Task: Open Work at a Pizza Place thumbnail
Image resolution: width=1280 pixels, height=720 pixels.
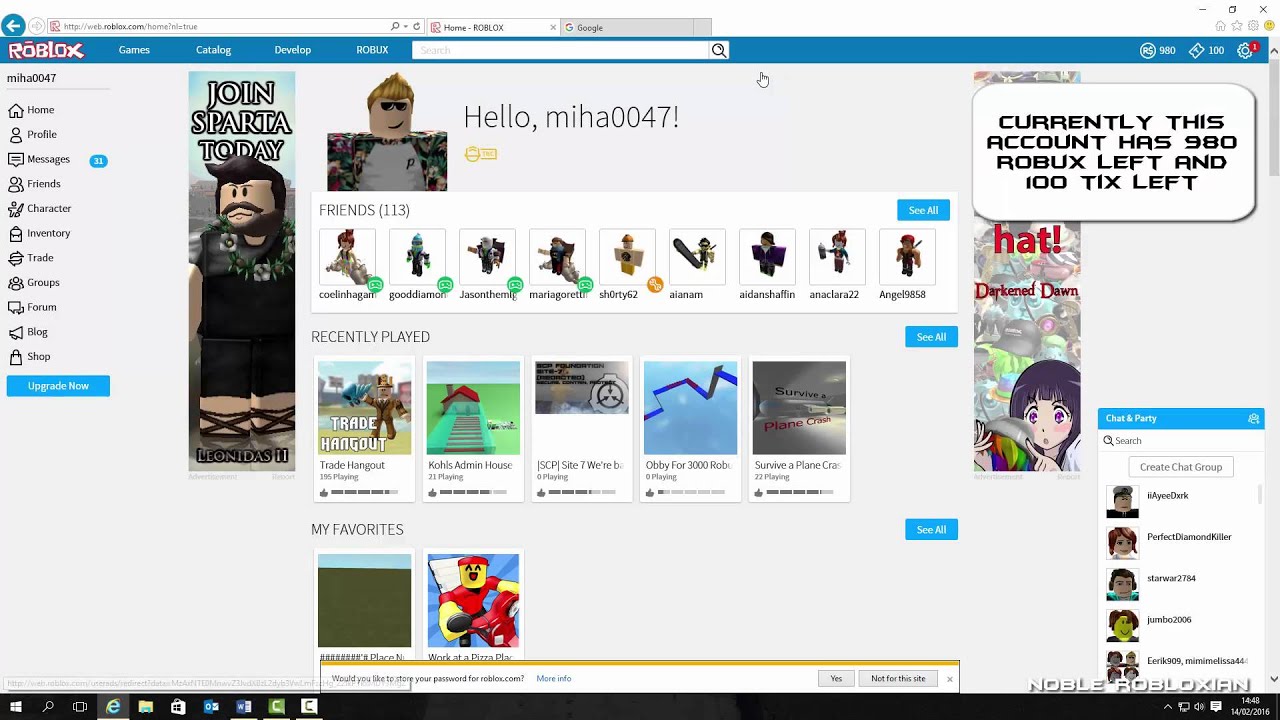Action: (473, 600)
